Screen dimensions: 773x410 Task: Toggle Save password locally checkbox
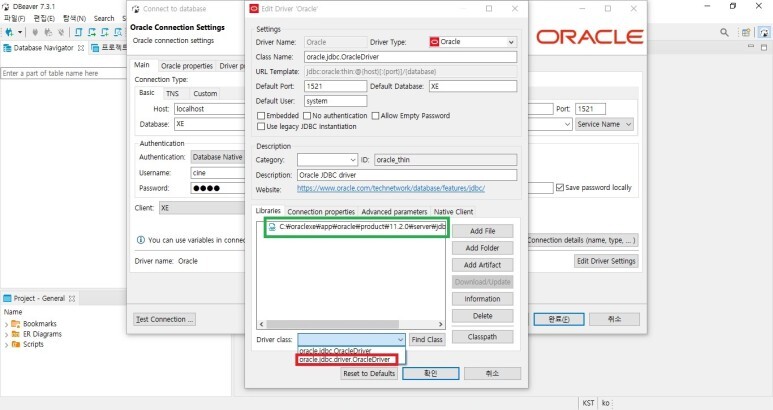pos(560,188)
